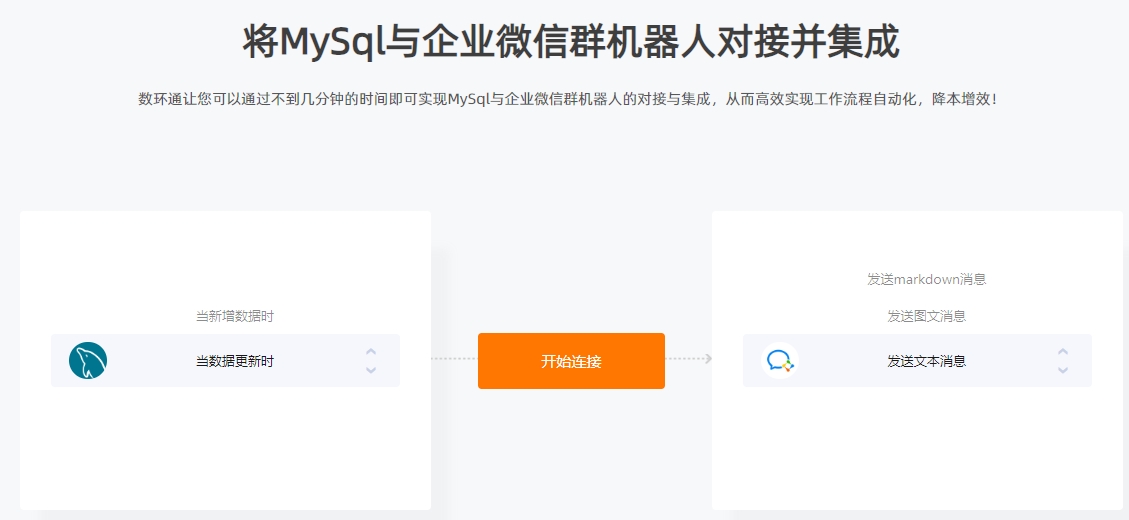Click the arrowhead pointing to the WeCom card
The image size is (1129, 520).
pyautogui.click(x=709, y=359)
